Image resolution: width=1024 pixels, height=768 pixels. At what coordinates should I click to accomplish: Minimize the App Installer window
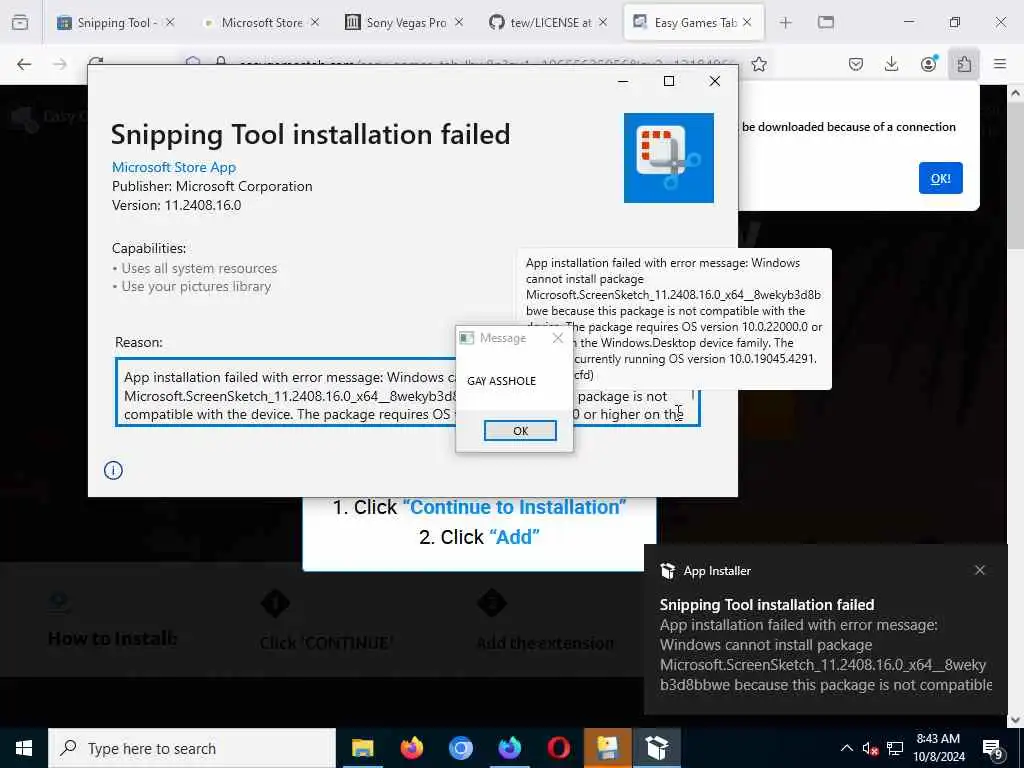coord(623,81)
